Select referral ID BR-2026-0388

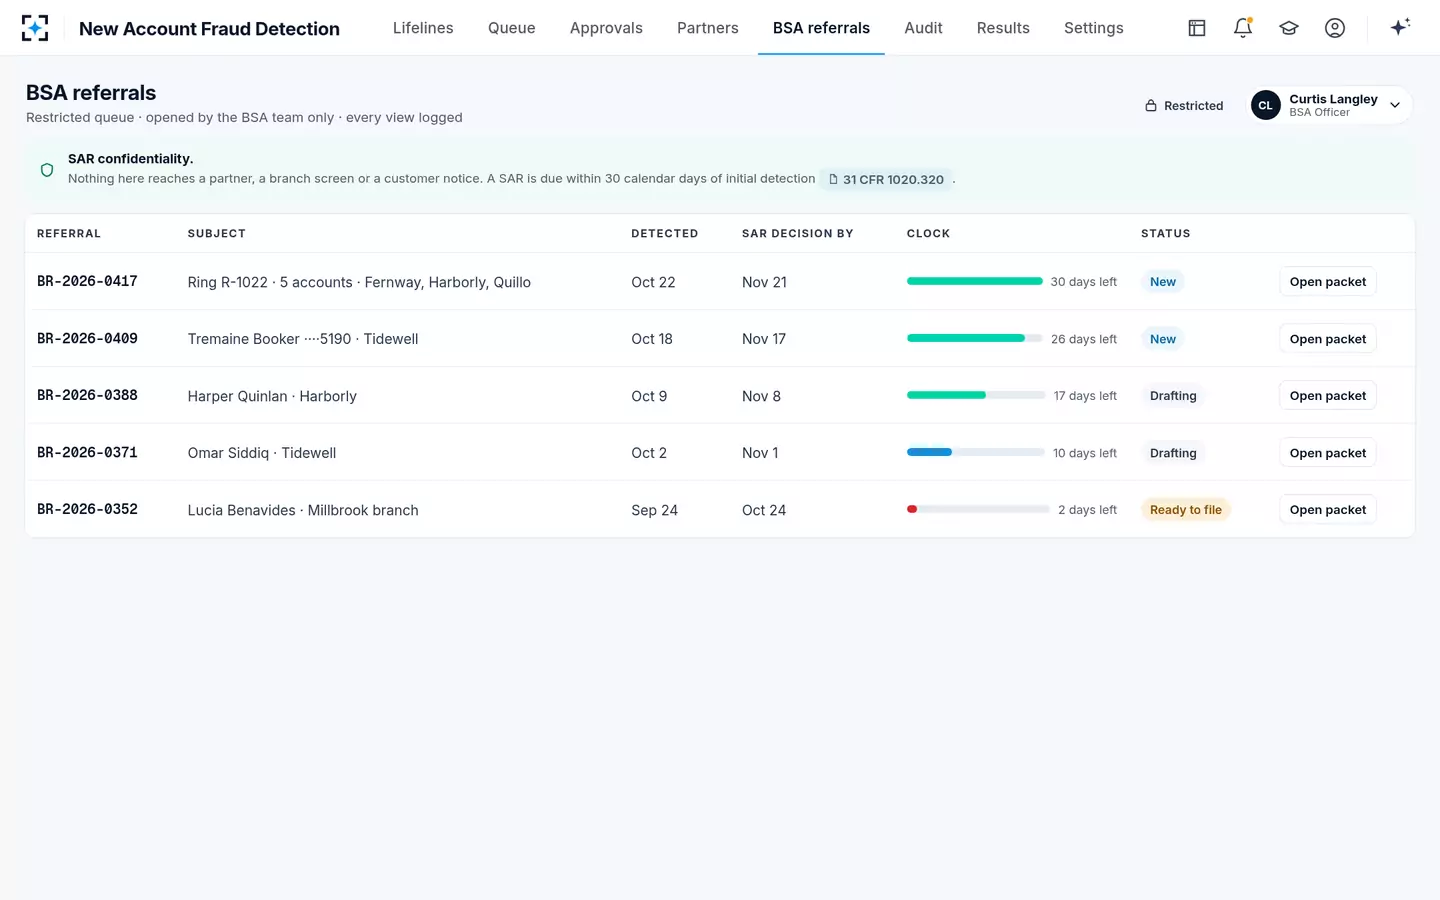tap(87, 395)
